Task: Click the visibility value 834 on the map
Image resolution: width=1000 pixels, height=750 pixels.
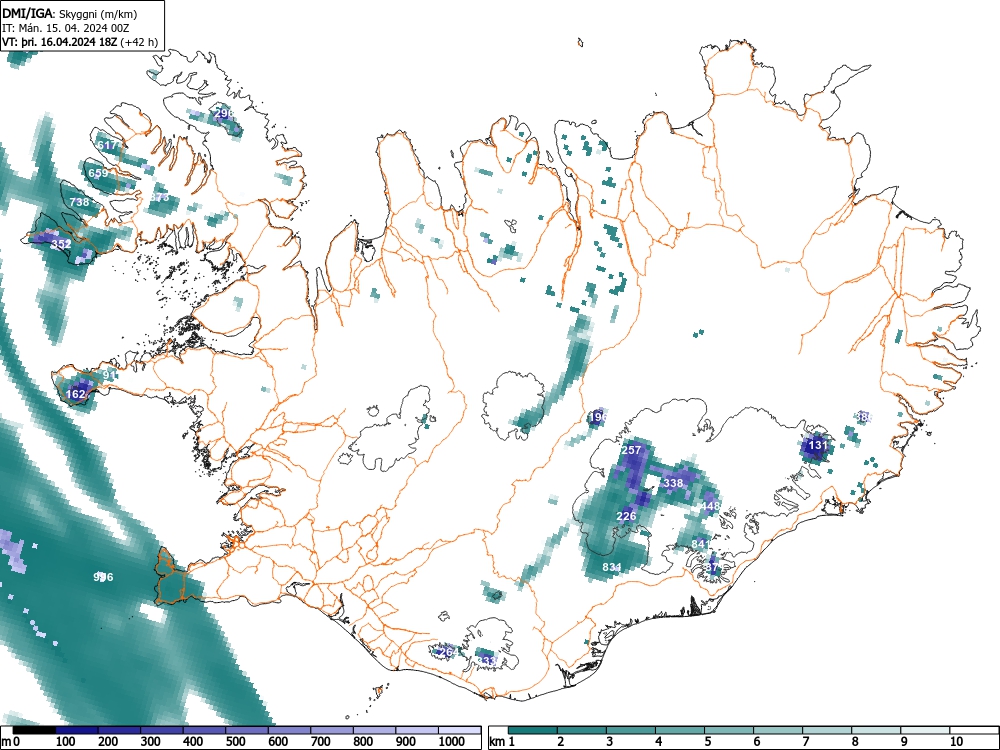Action: click(612, 567)
